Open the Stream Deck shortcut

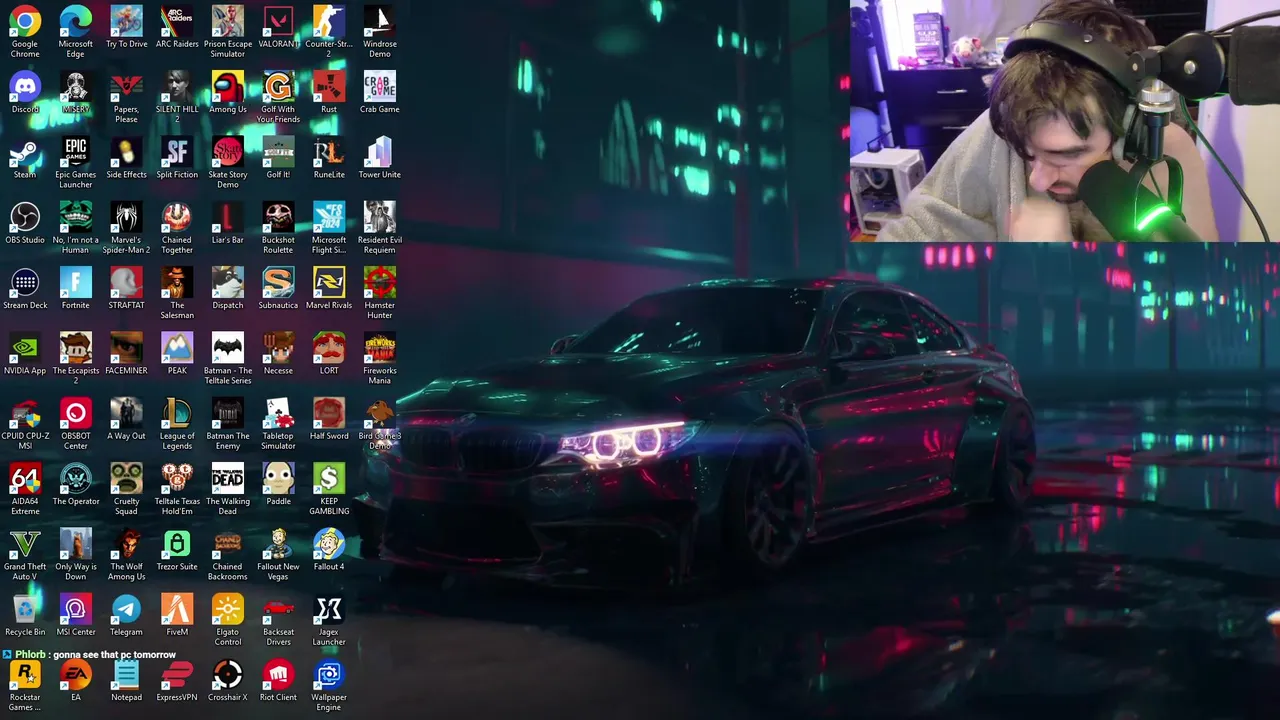pos(25,282)
